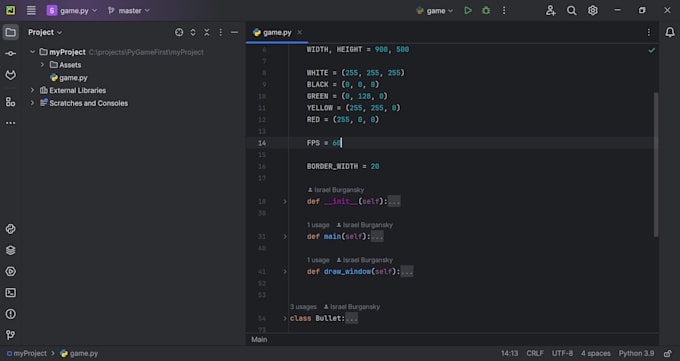The image size is (680, 361).
Task: Open 4 spaces indent settings
Action: coord(596,354)
